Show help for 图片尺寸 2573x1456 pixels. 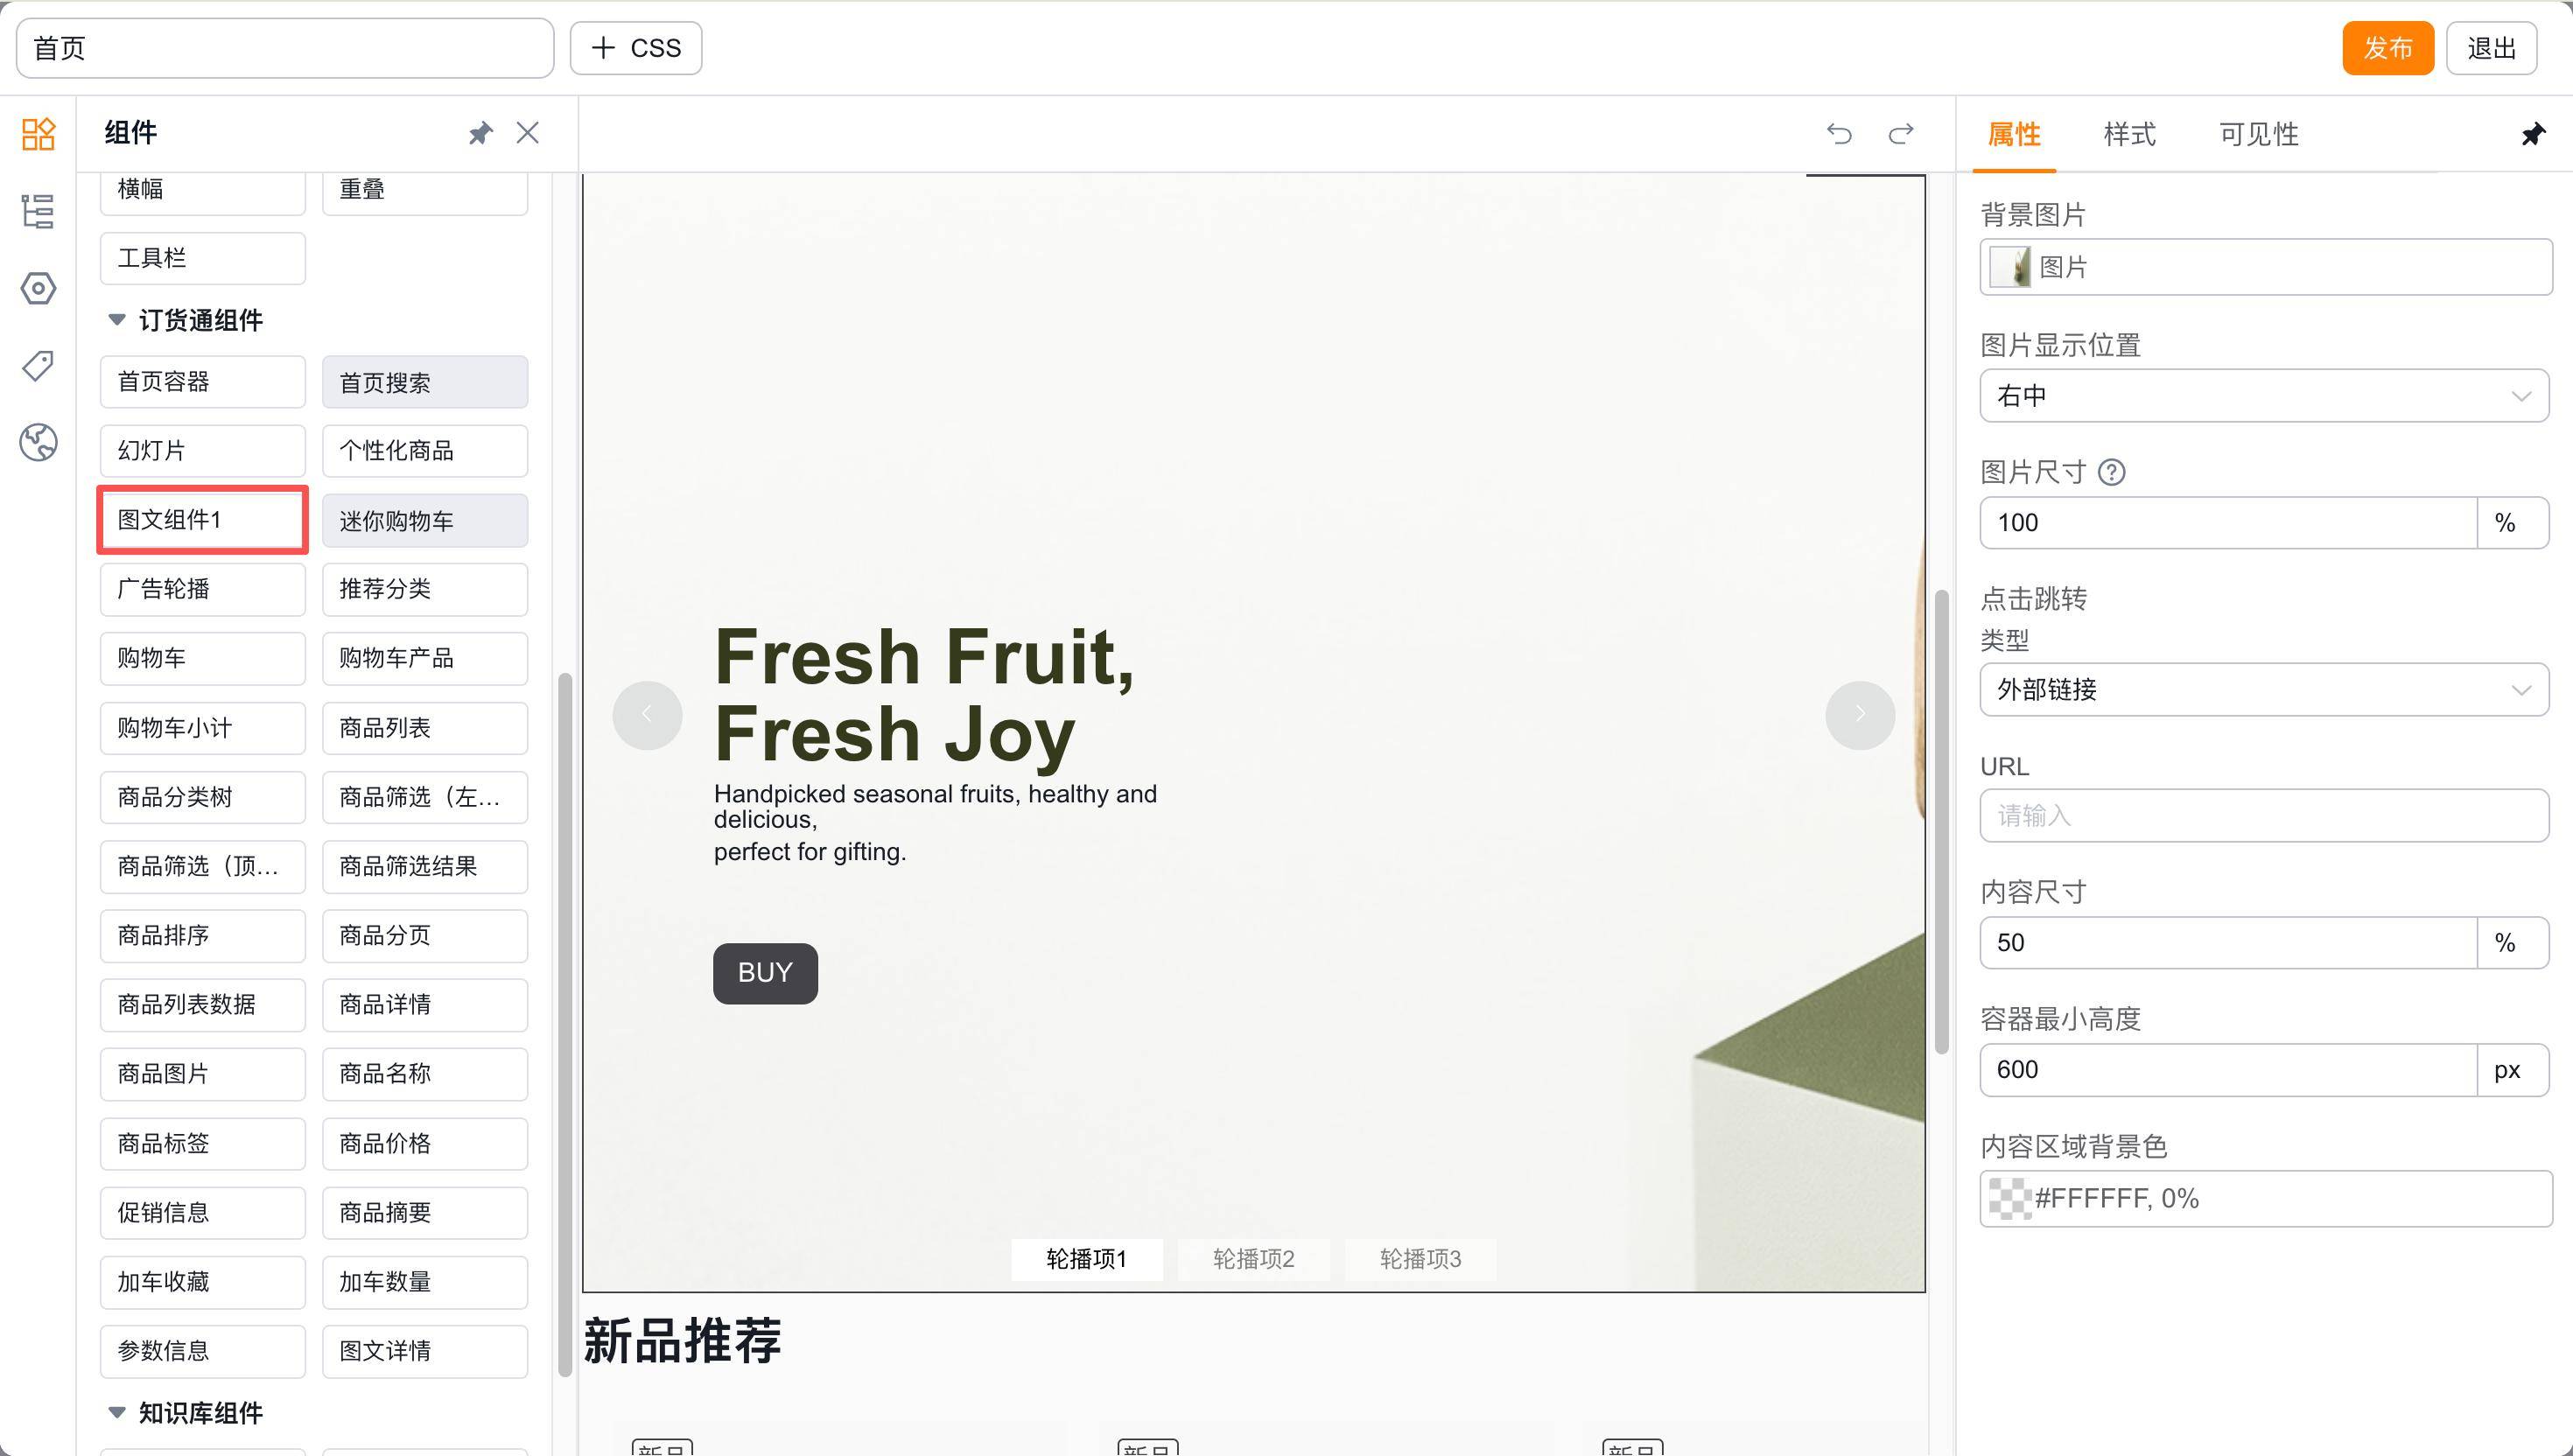pyautogui.click(x=2111, y=472)
